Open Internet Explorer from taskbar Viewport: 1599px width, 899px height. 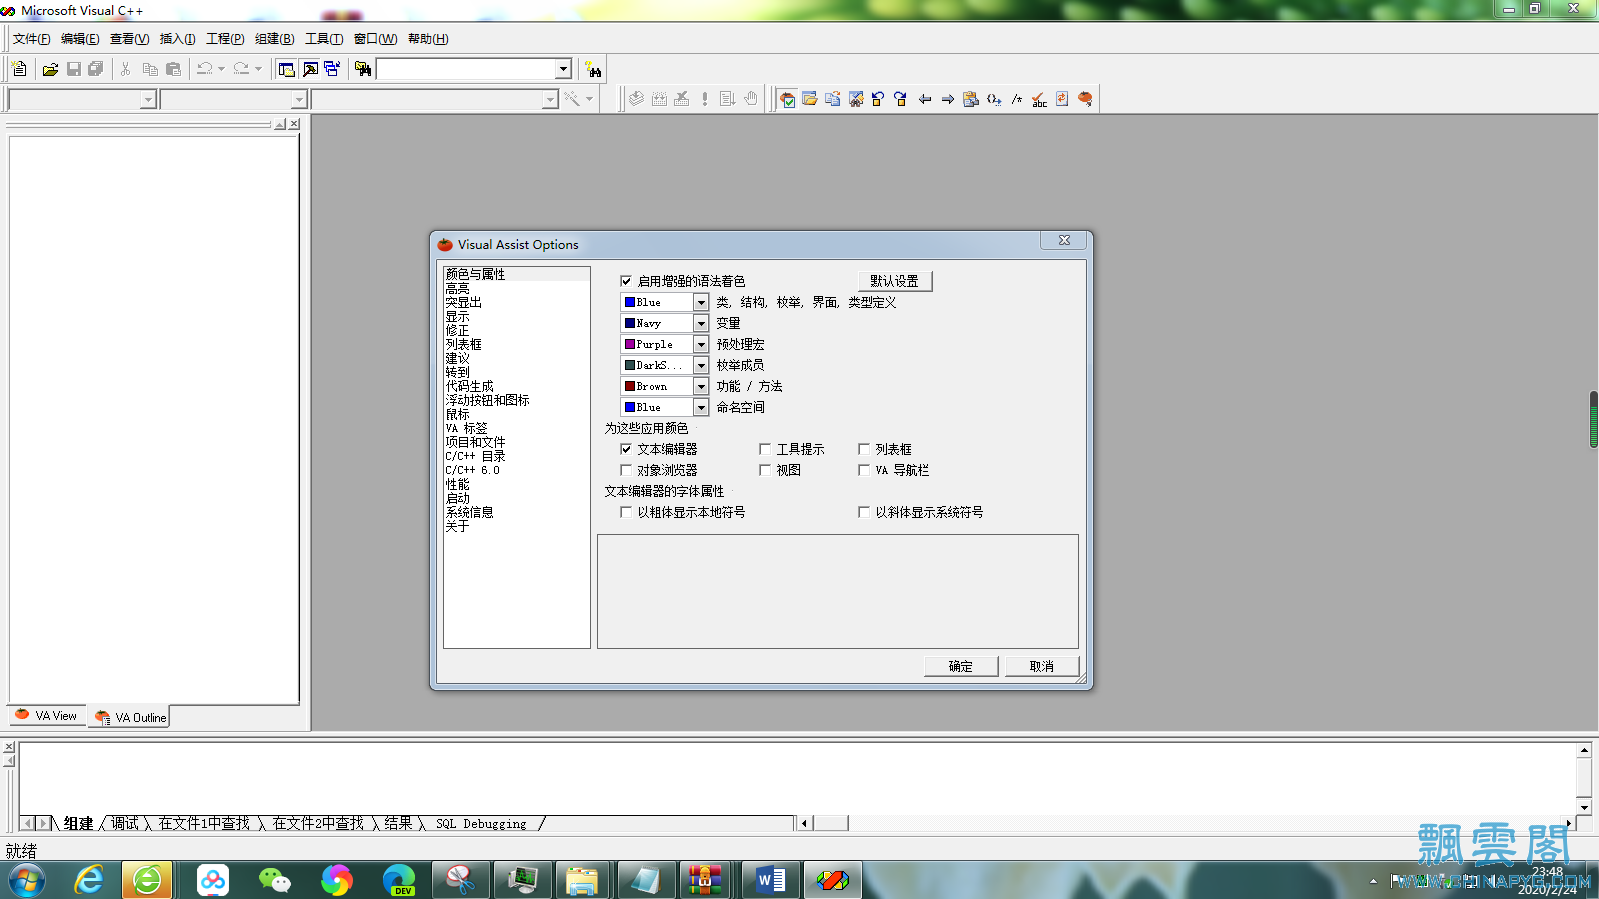89,880
